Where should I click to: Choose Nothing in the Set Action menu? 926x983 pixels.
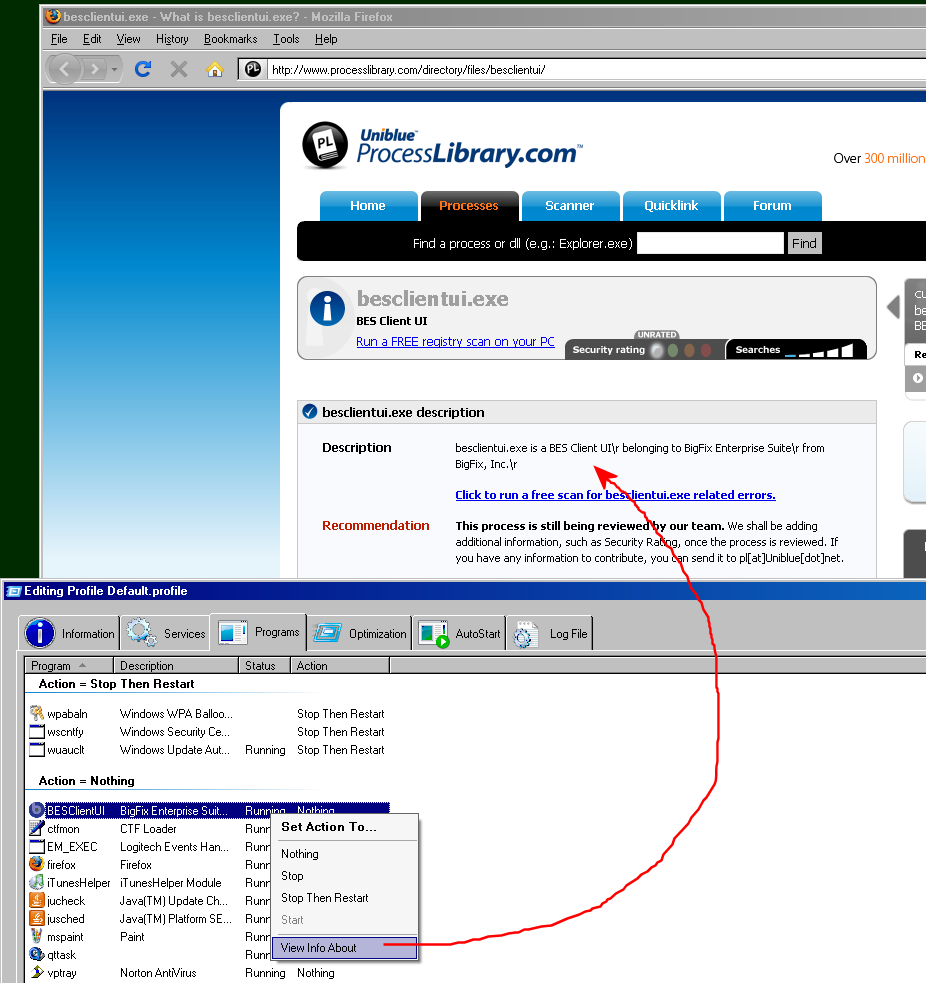345,854
